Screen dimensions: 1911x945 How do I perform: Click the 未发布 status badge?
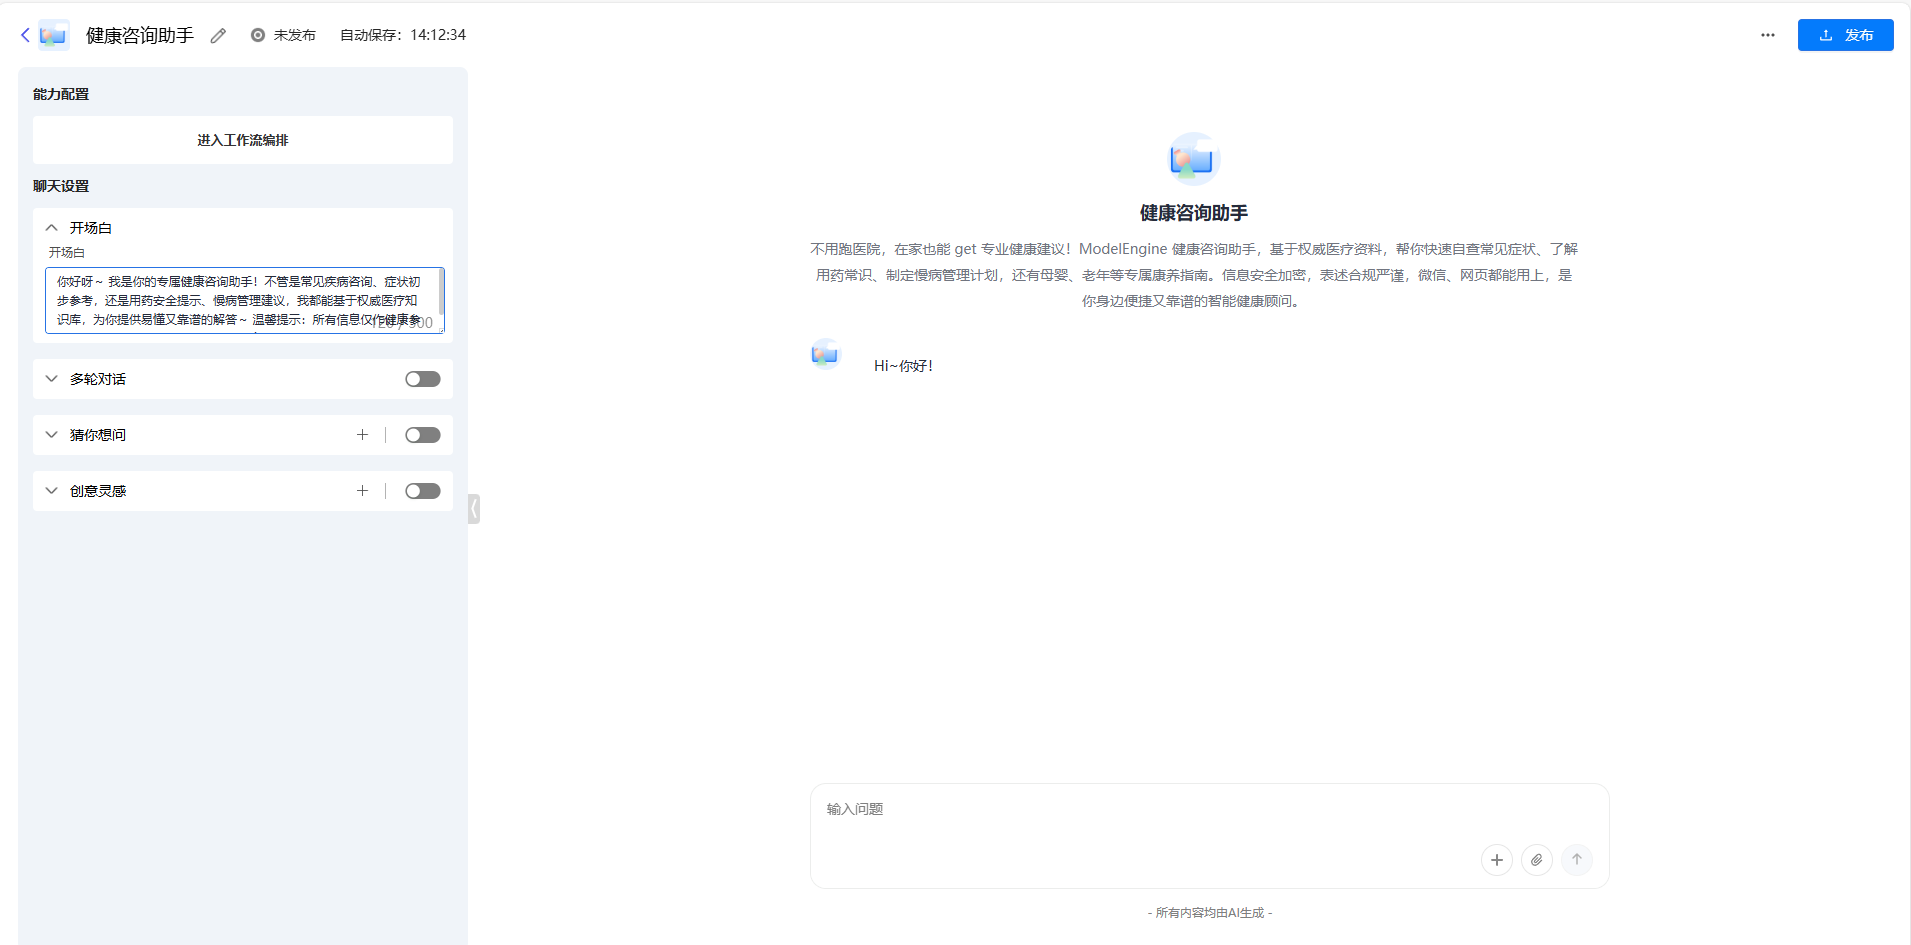pos(283,34)
